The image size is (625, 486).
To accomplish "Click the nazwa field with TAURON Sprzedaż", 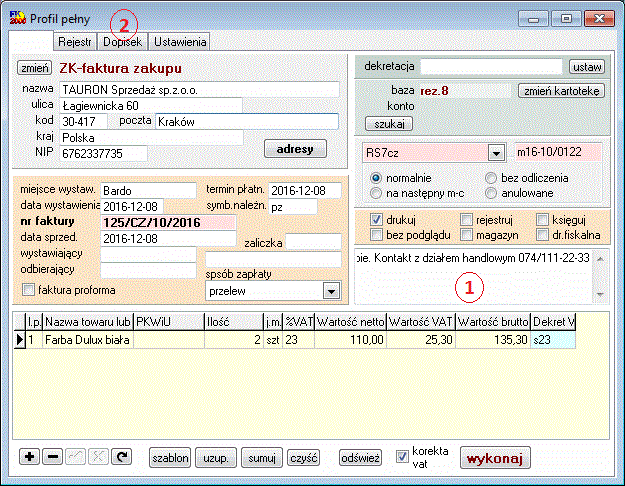I will click(x=199, y=90).
